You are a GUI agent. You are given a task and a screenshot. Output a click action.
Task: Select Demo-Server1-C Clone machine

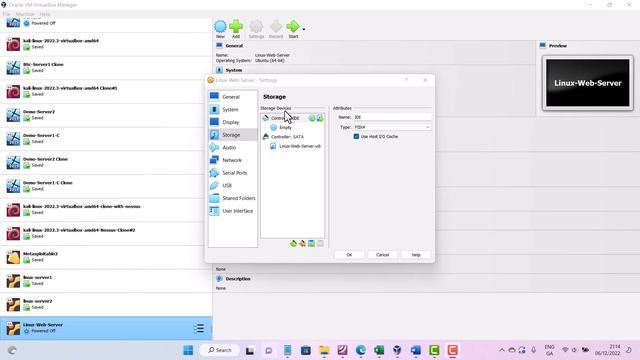click(106, 186)
